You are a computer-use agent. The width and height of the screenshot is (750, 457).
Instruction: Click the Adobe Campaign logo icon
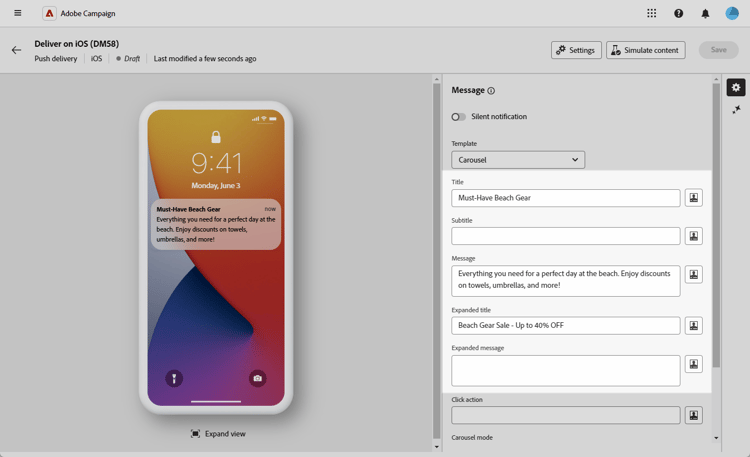(49, 13)
